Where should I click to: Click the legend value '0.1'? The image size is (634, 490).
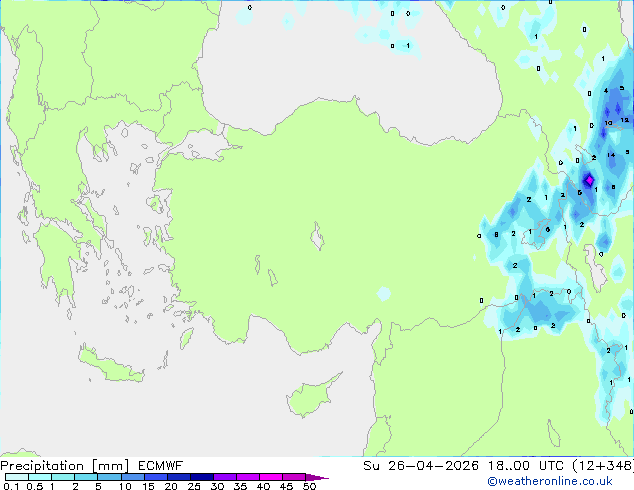pyautogui.click(x=11, y=486)
